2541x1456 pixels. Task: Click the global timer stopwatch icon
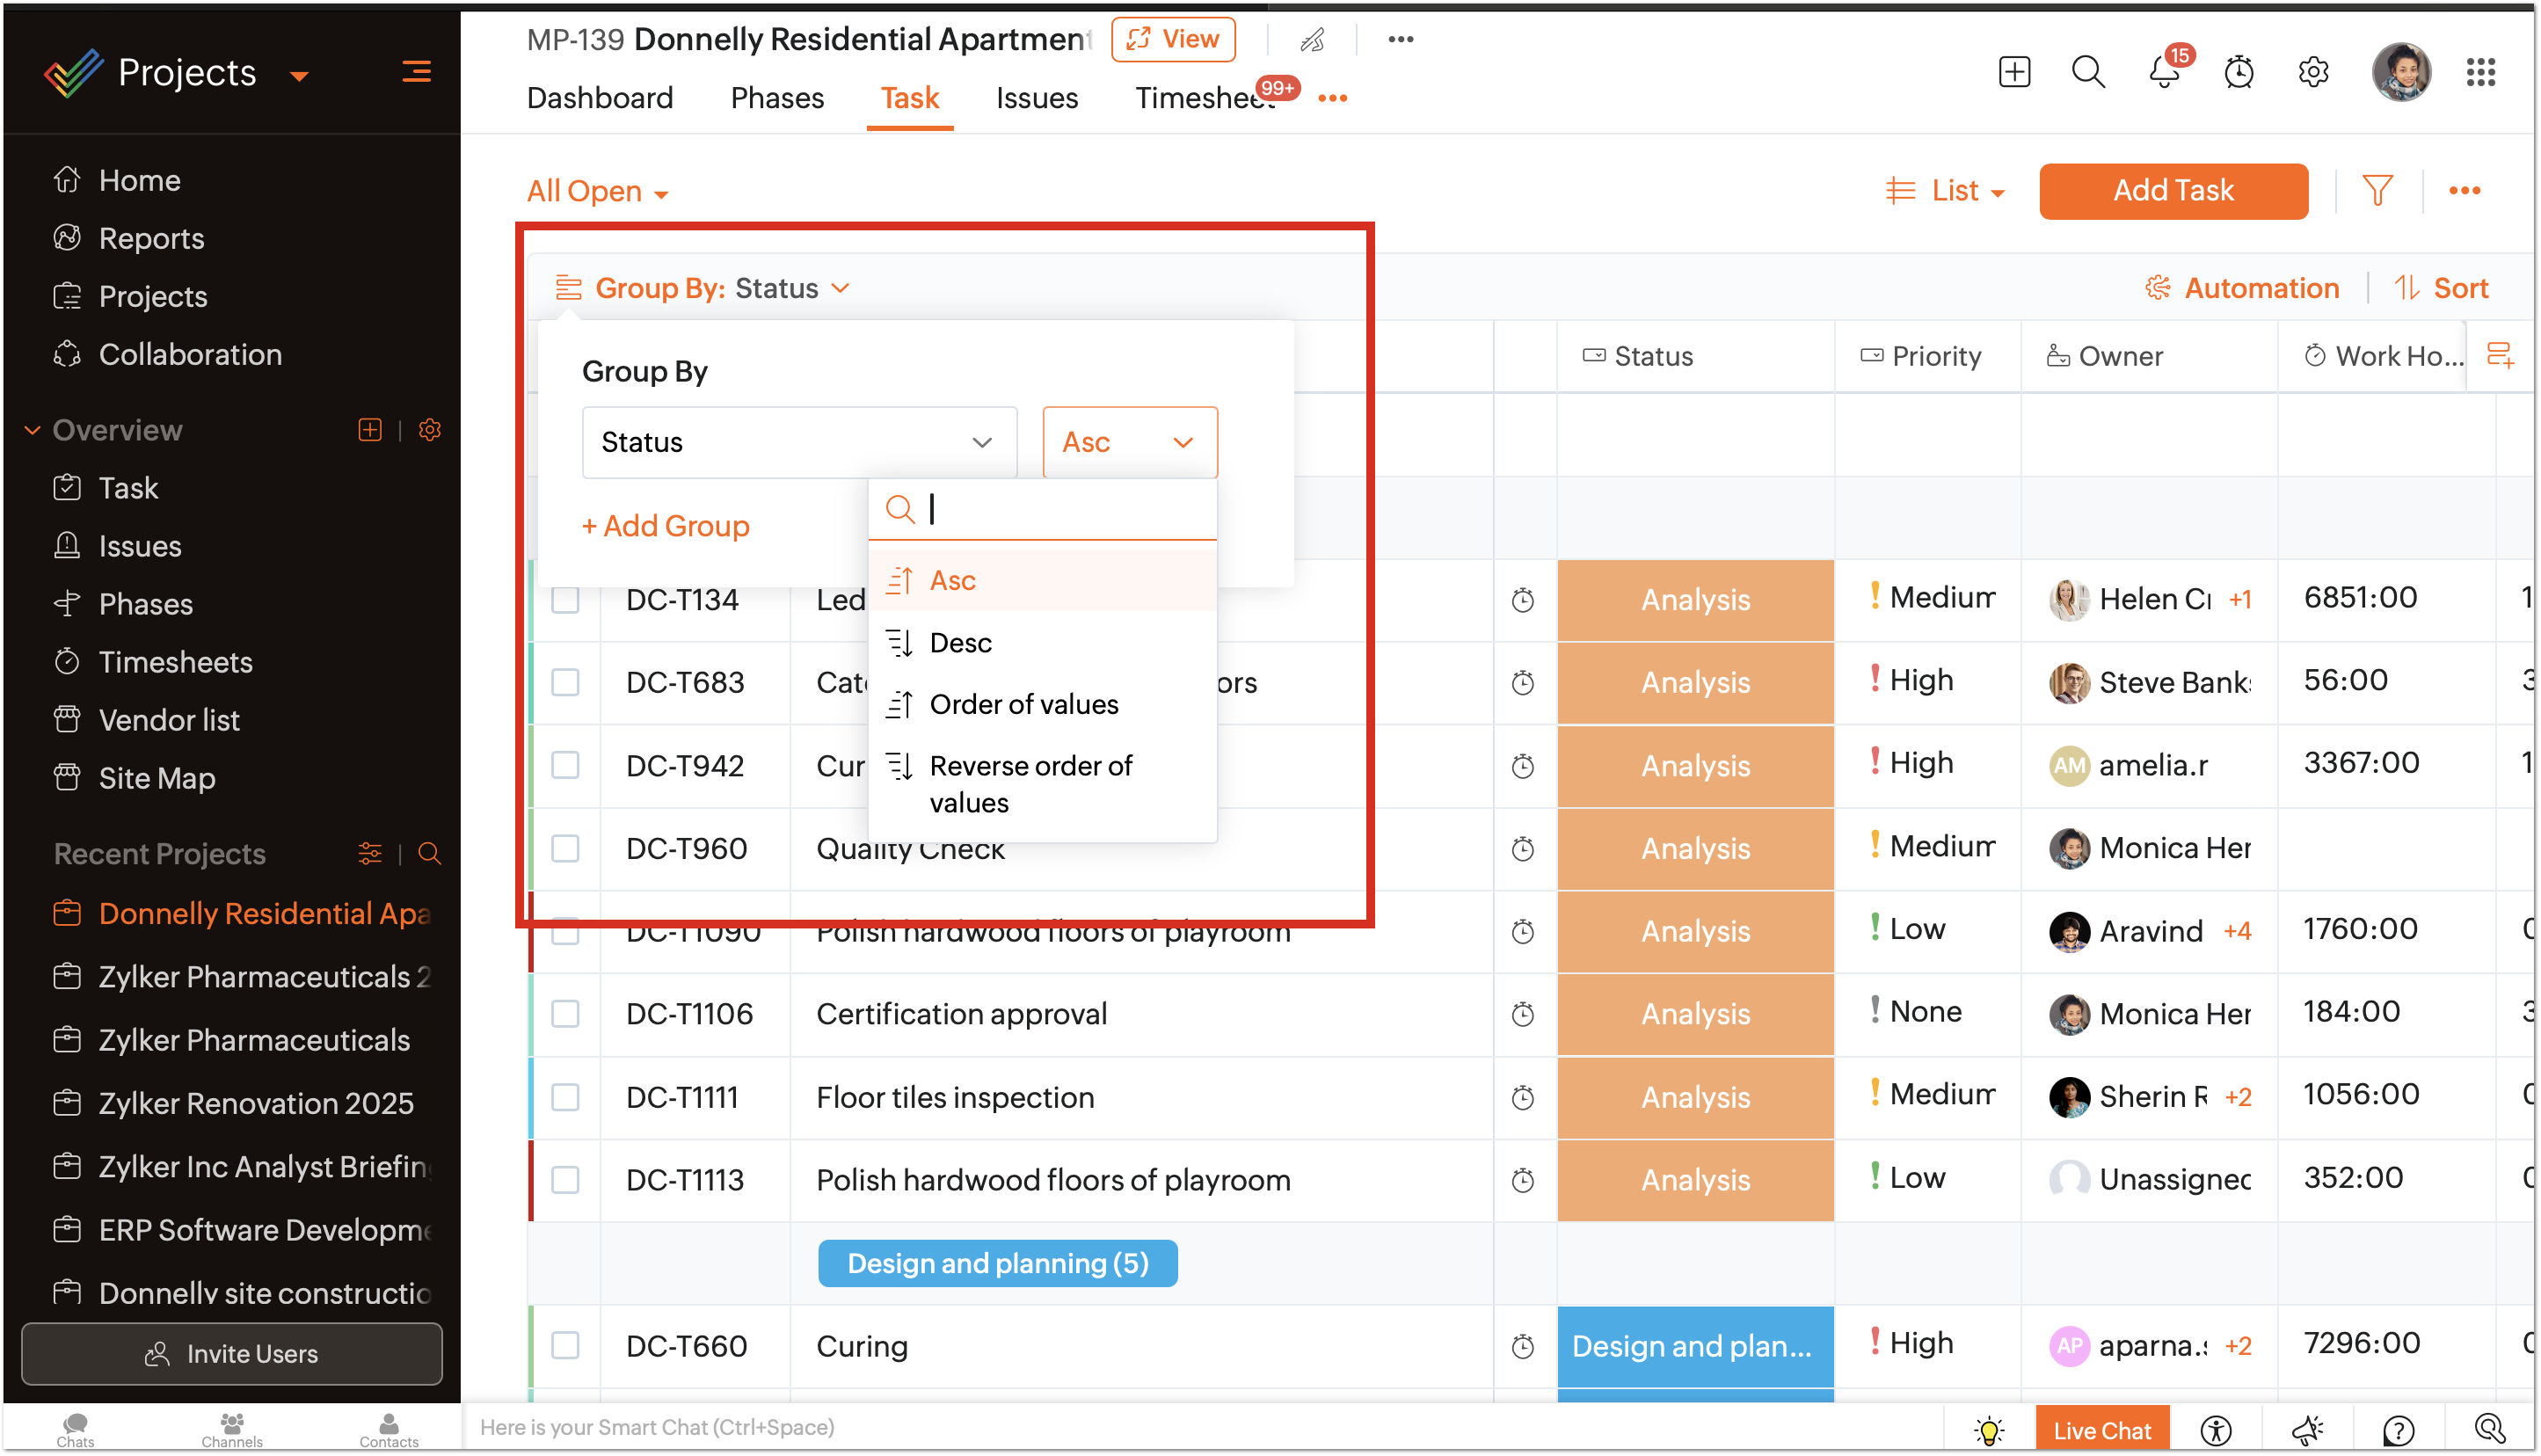[2238, 73]
